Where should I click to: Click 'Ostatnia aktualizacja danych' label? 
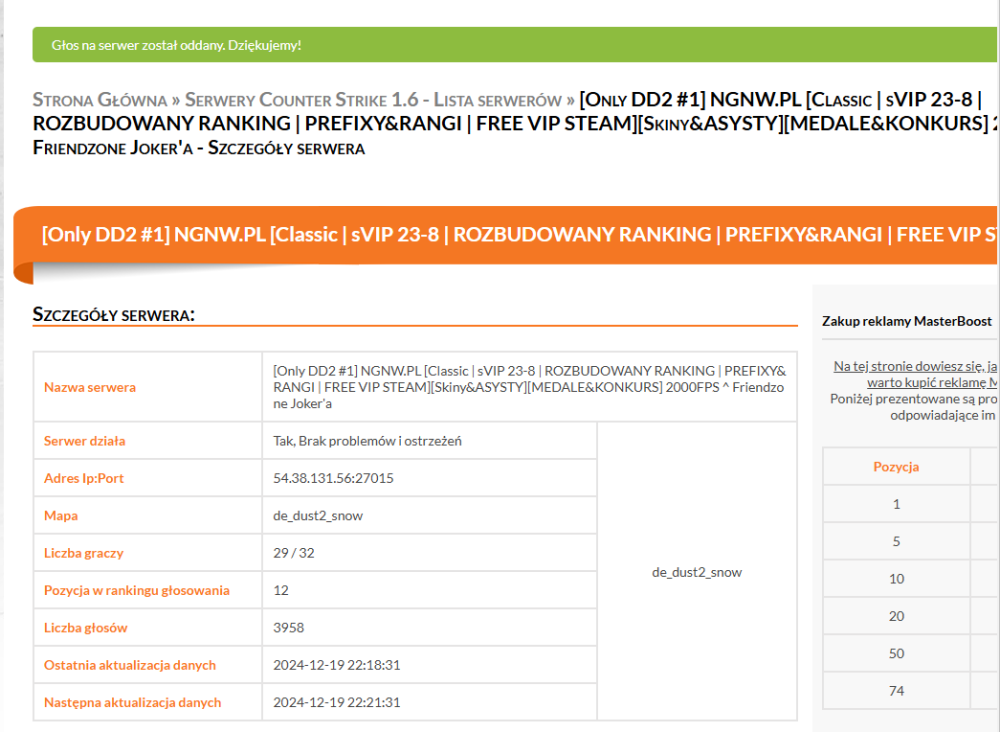(x=129, y=665)
